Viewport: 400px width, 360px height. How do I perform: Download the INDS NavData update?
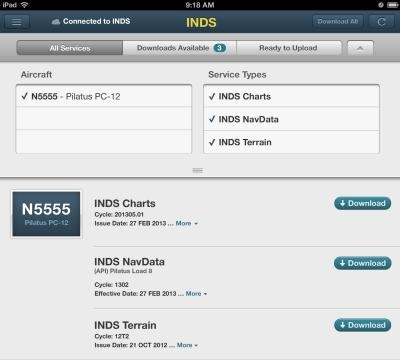coord(363,263)
